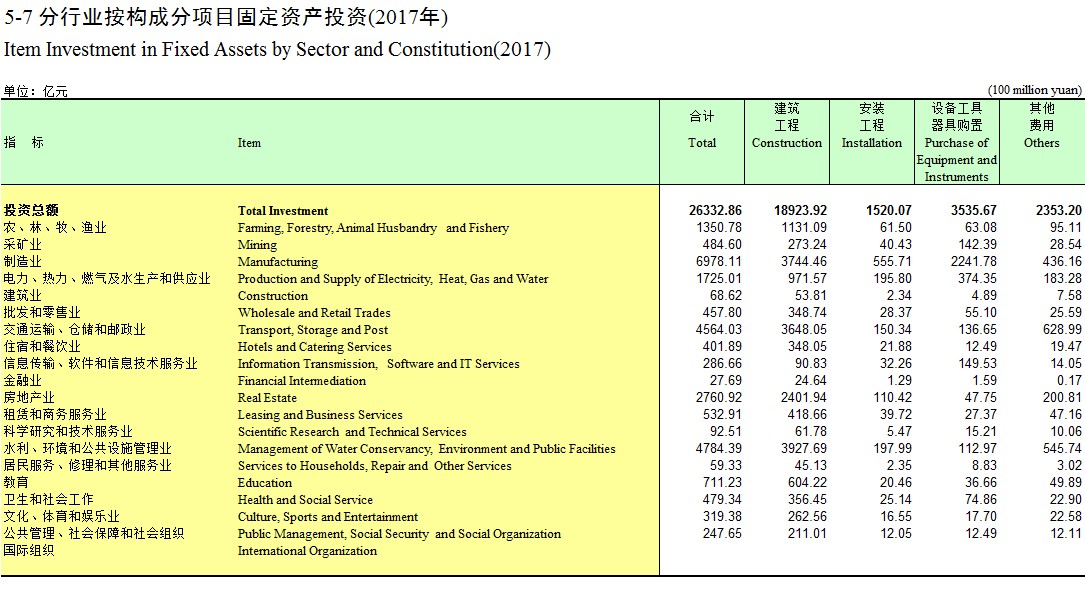Select the 'Education' row label

264,483
